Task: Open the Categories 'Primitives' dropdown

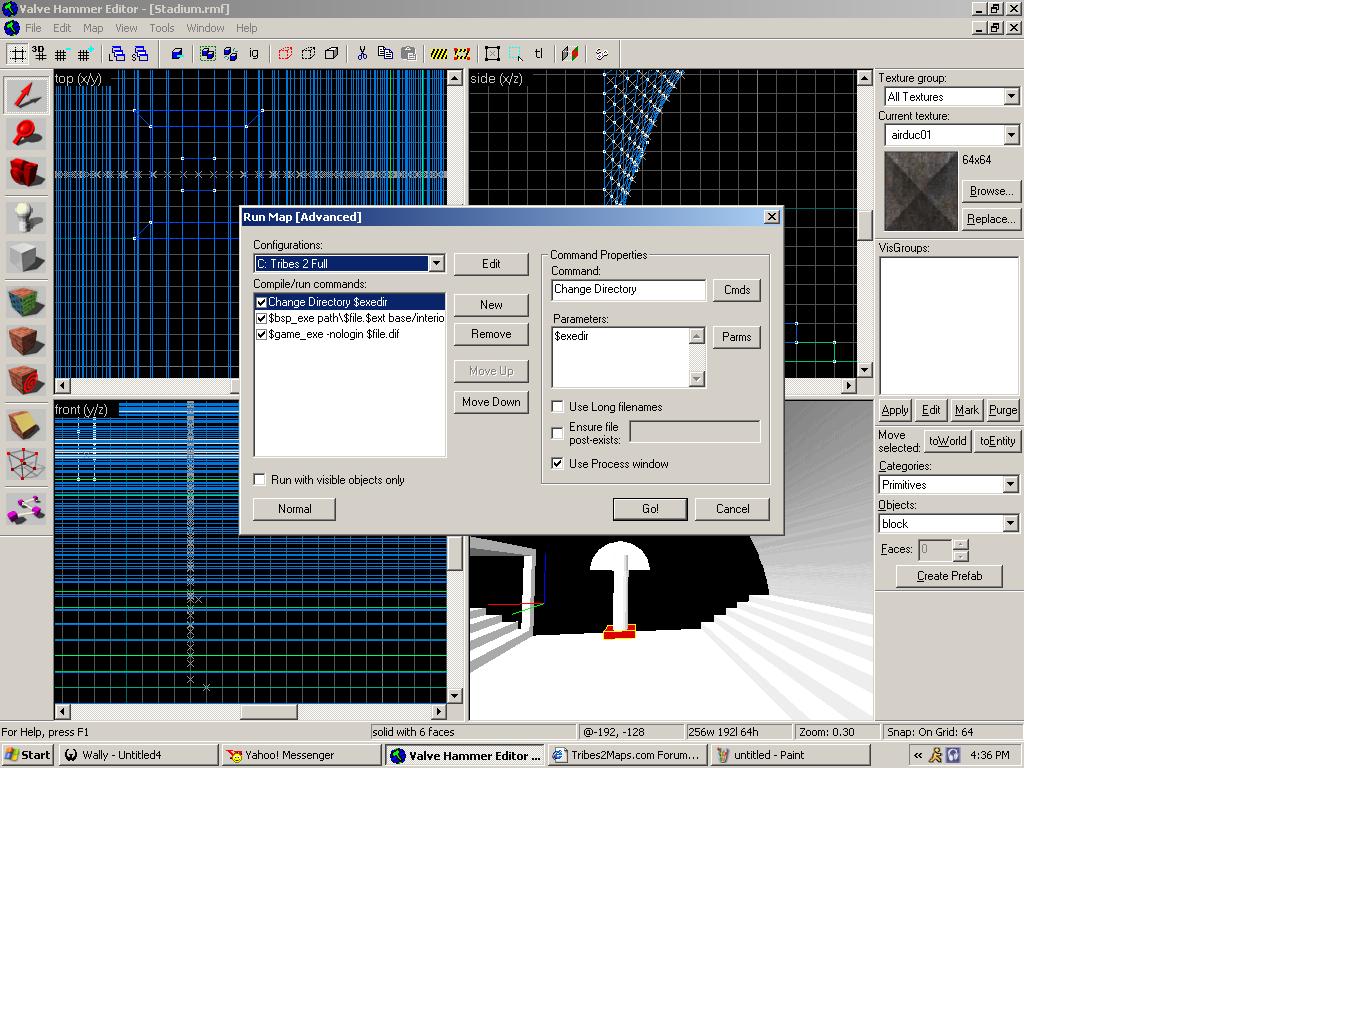Action: [1010, 485]
